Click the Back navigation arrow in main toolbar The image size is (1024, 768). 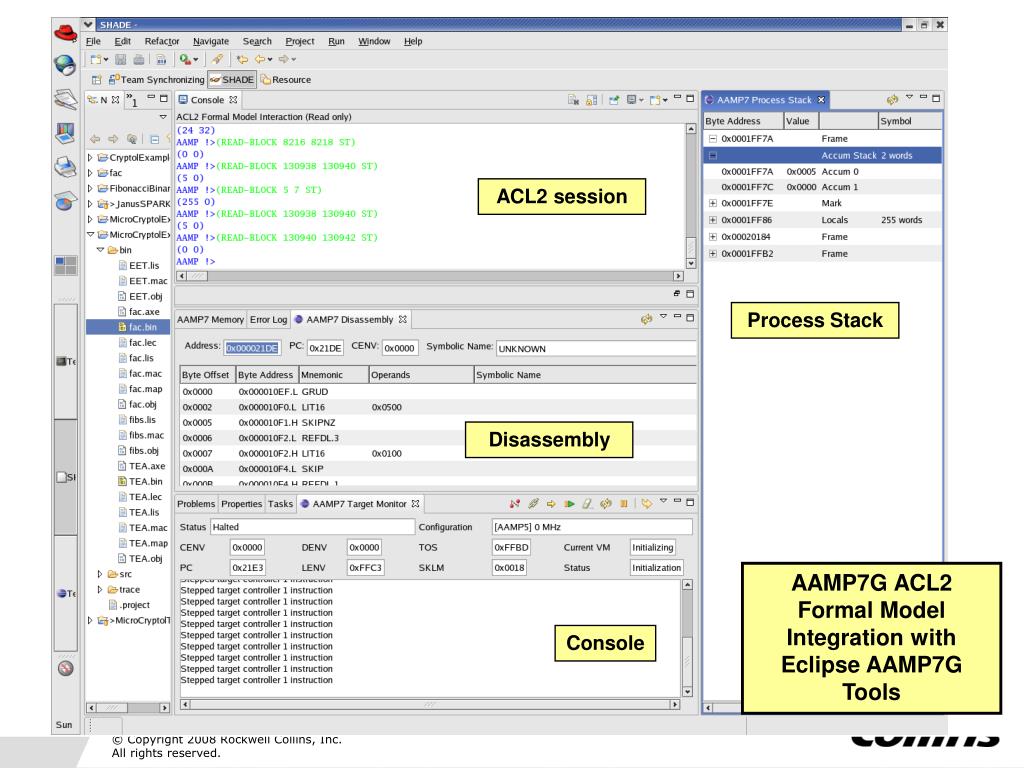(x=260, y=59)
